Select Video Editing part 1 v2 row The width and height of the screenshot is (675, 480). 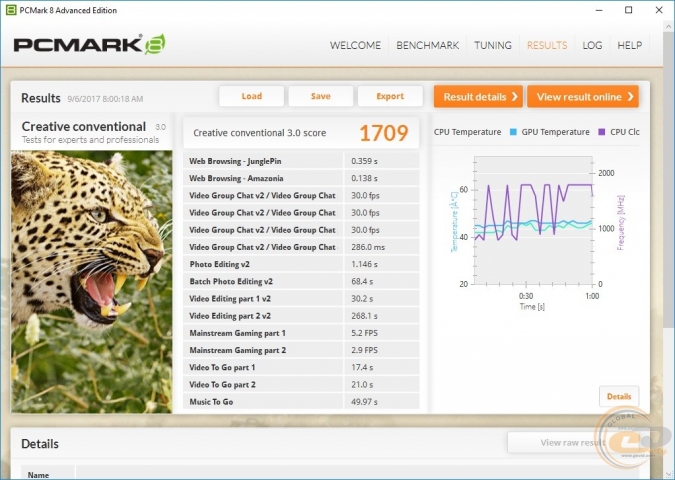pos(301,299)
